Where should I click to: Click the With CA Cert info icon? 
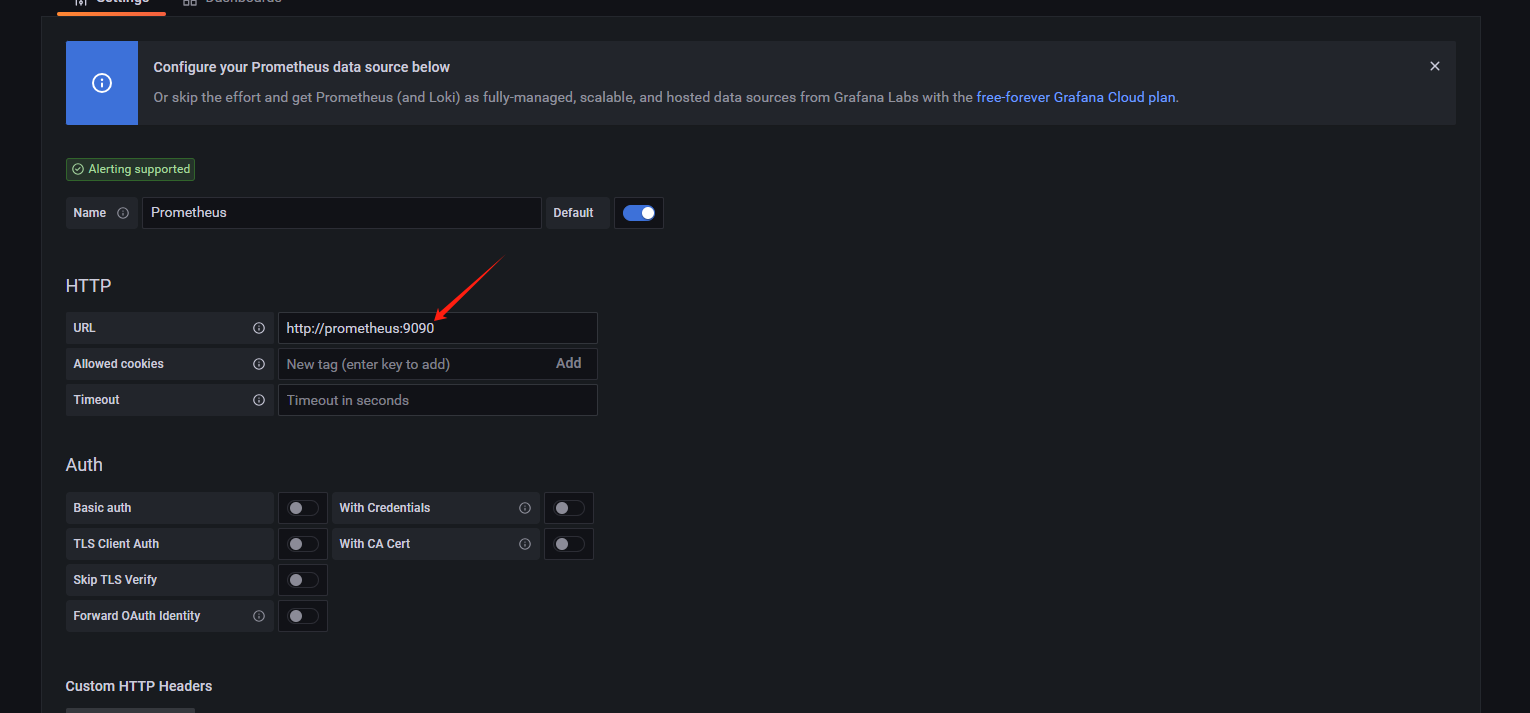pyautogui.click(x=525, y=544)
